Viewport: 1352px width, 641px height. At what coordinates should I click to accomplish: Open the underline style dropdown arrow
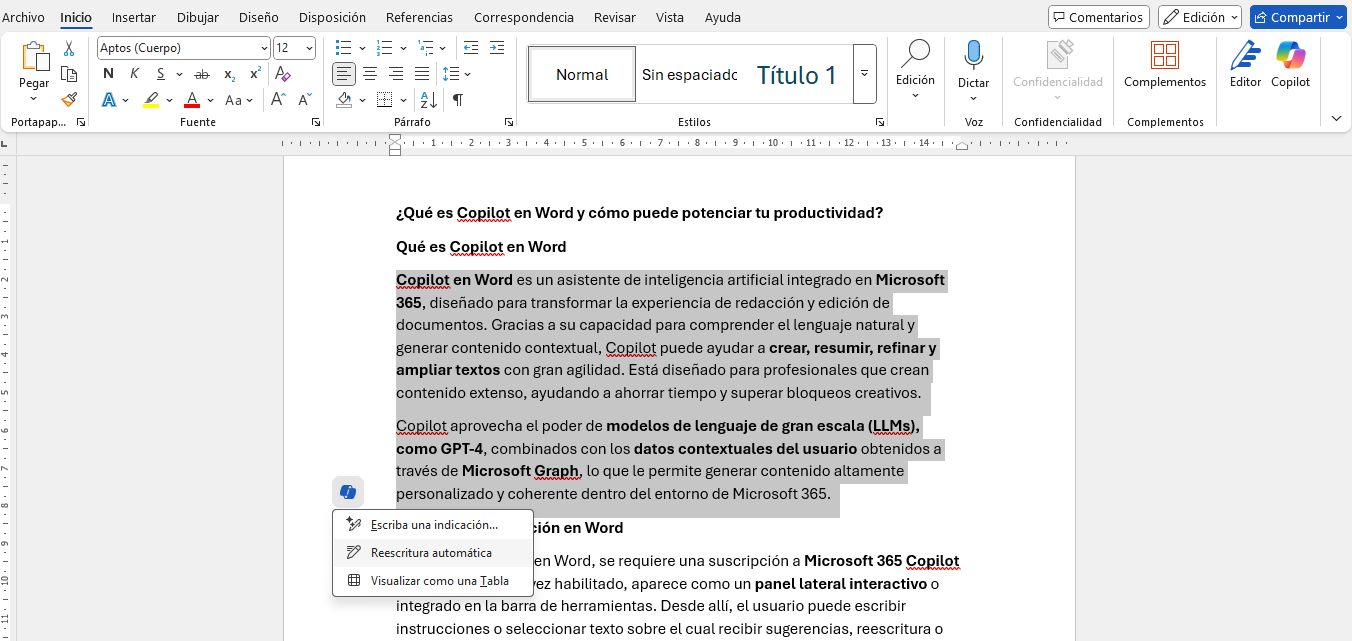tap(179, 74)
